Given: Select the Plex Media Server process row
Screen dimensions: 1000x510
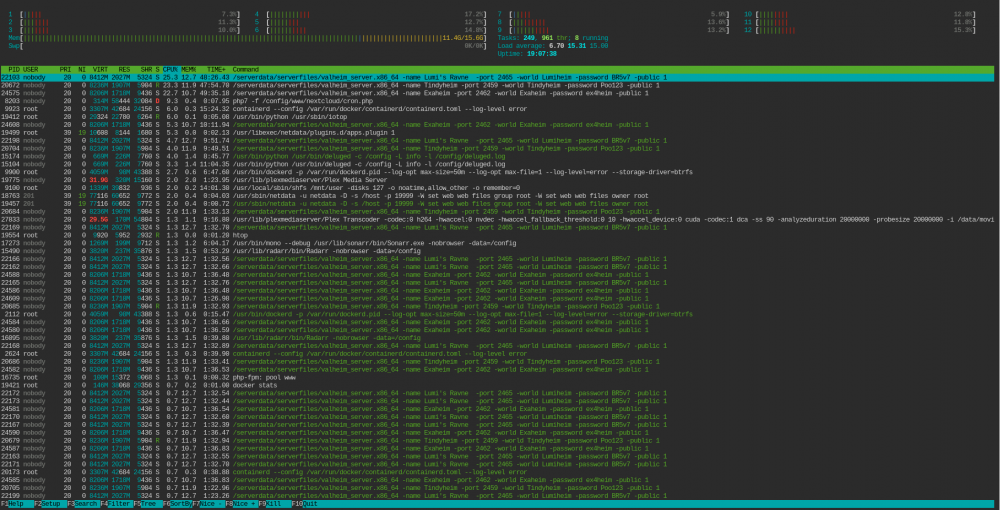Looking at the screenshot, I should coord(500,180).
